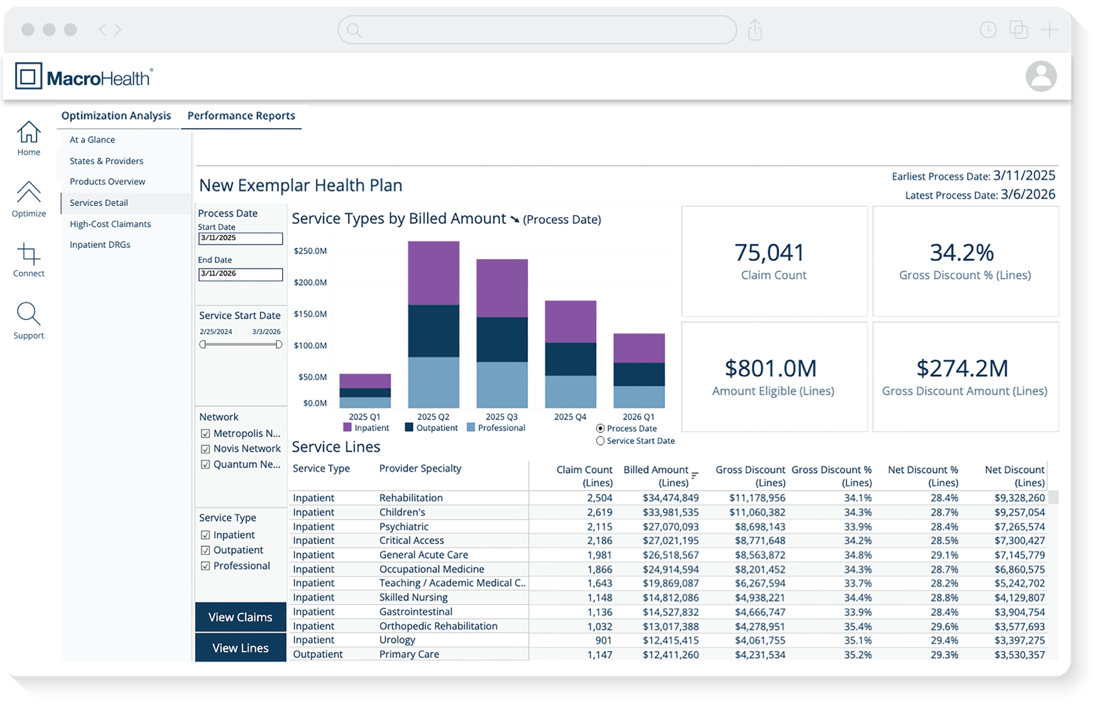Click the $801.0M Amount Eligible card
The image size is (1100, 708).
(x=774, y=377)
